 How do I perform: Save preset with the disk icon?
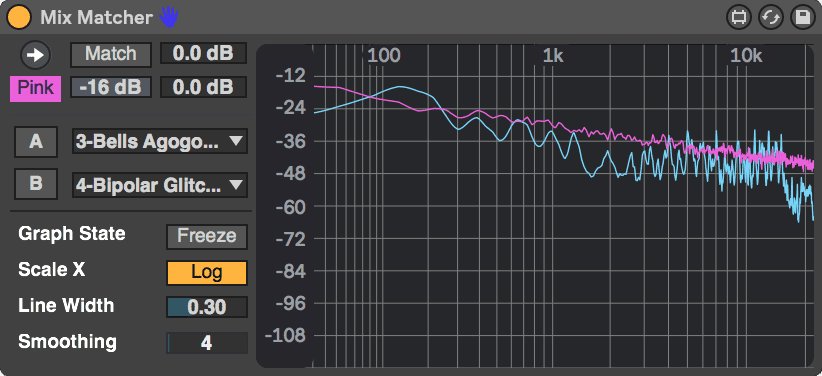[x=802, y=17]
